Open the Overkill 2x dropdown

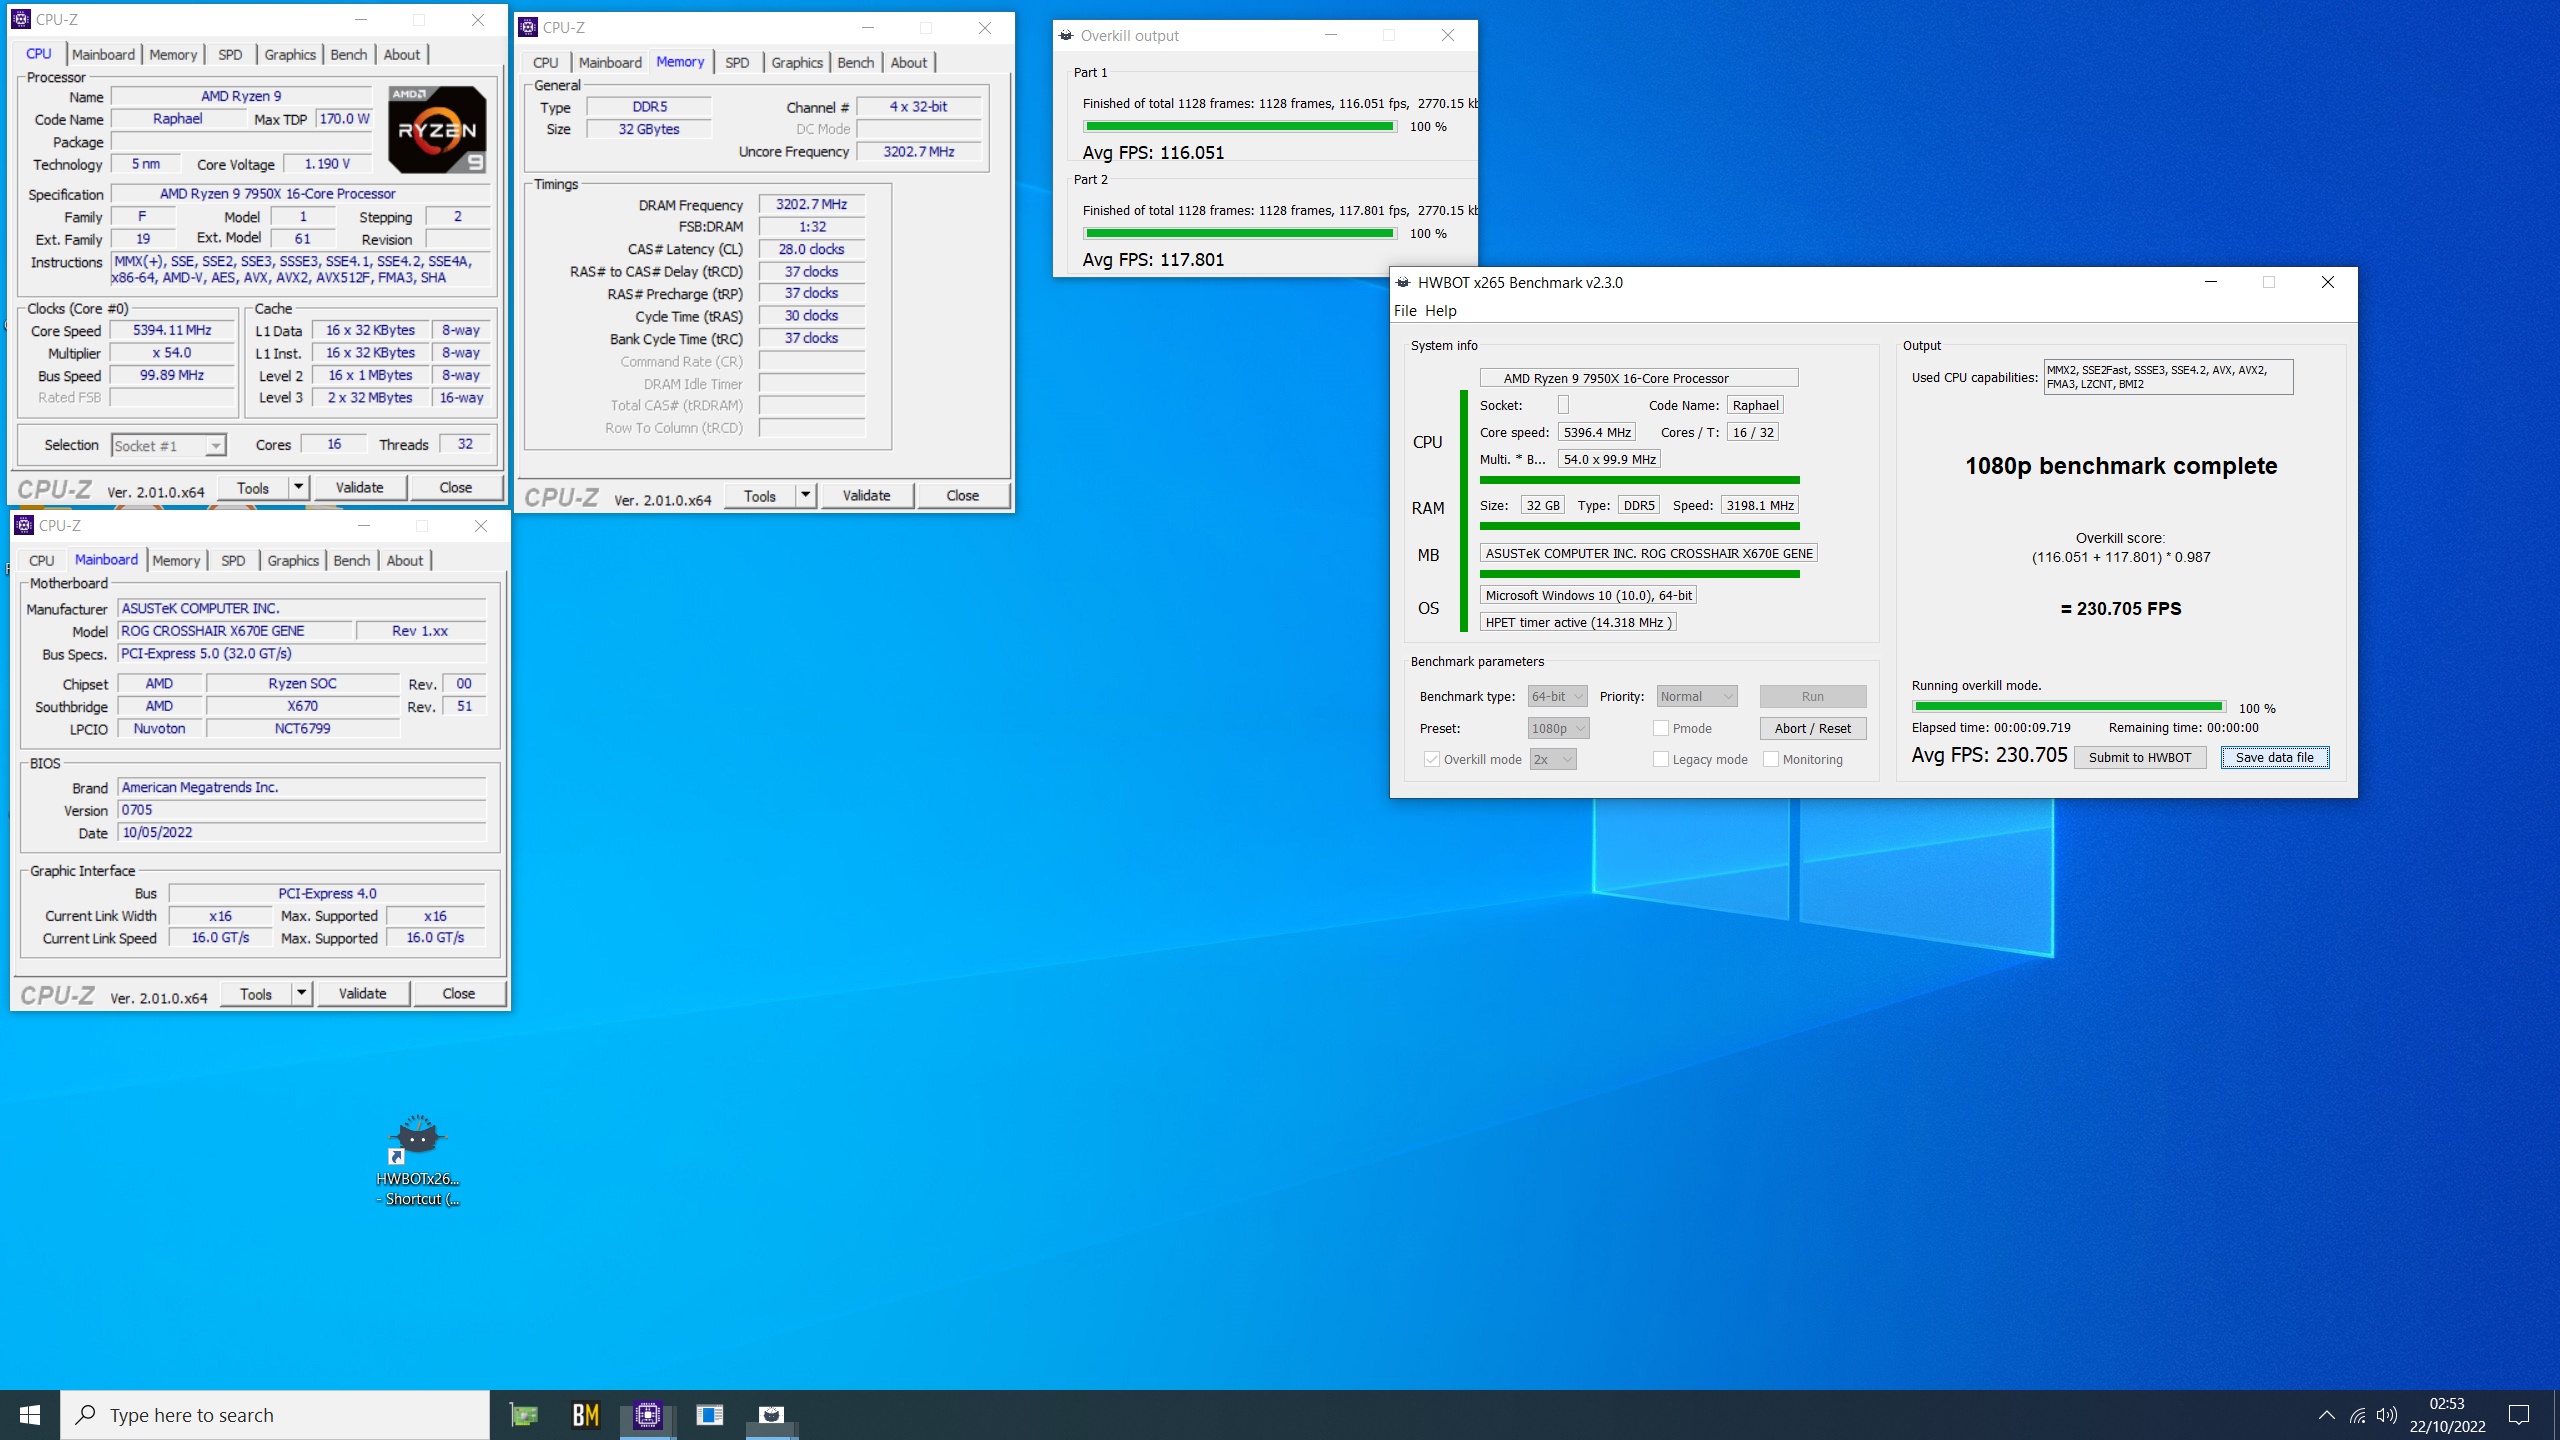1553,759
